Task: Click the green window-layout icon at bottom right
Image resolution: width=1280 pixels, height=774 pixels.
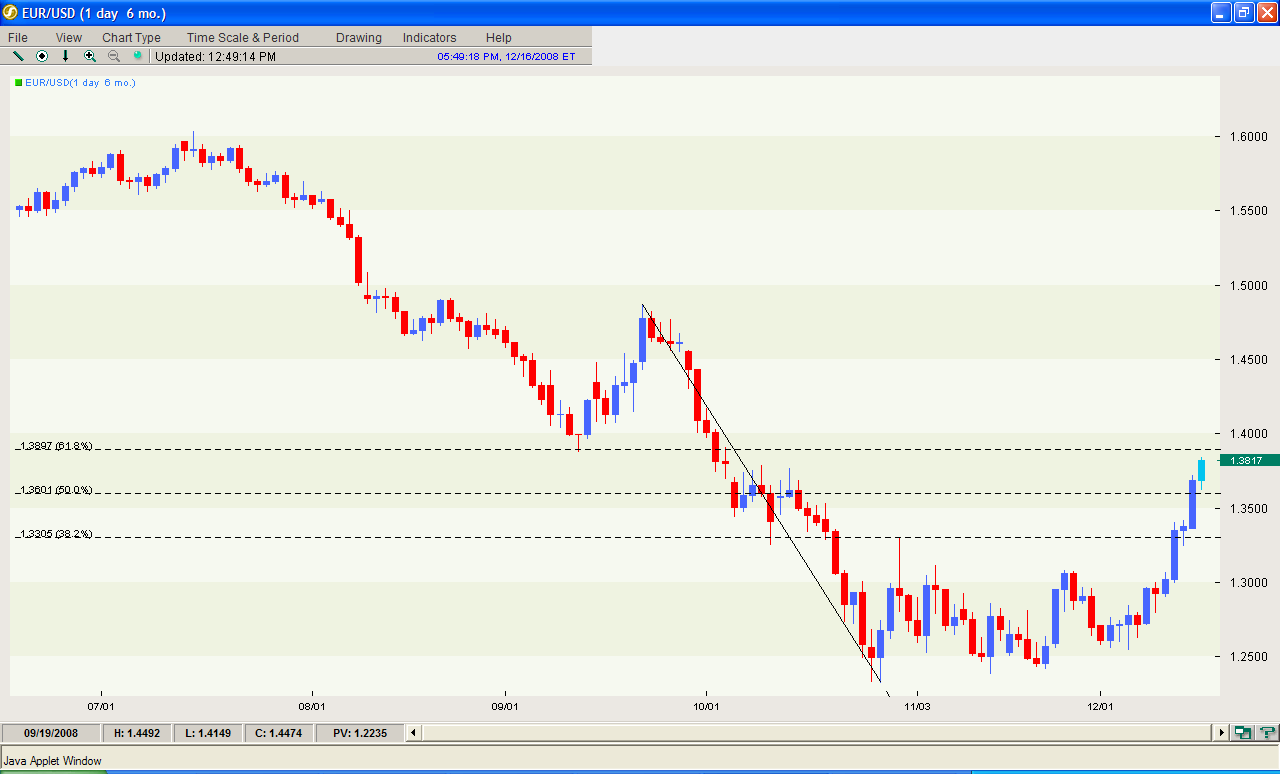Action: click(1243, 732)
